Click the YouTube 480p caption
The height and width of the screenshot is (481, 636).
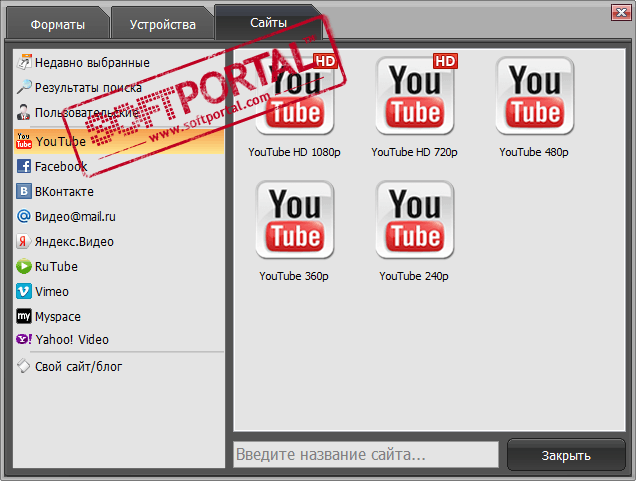click(534, 152)
